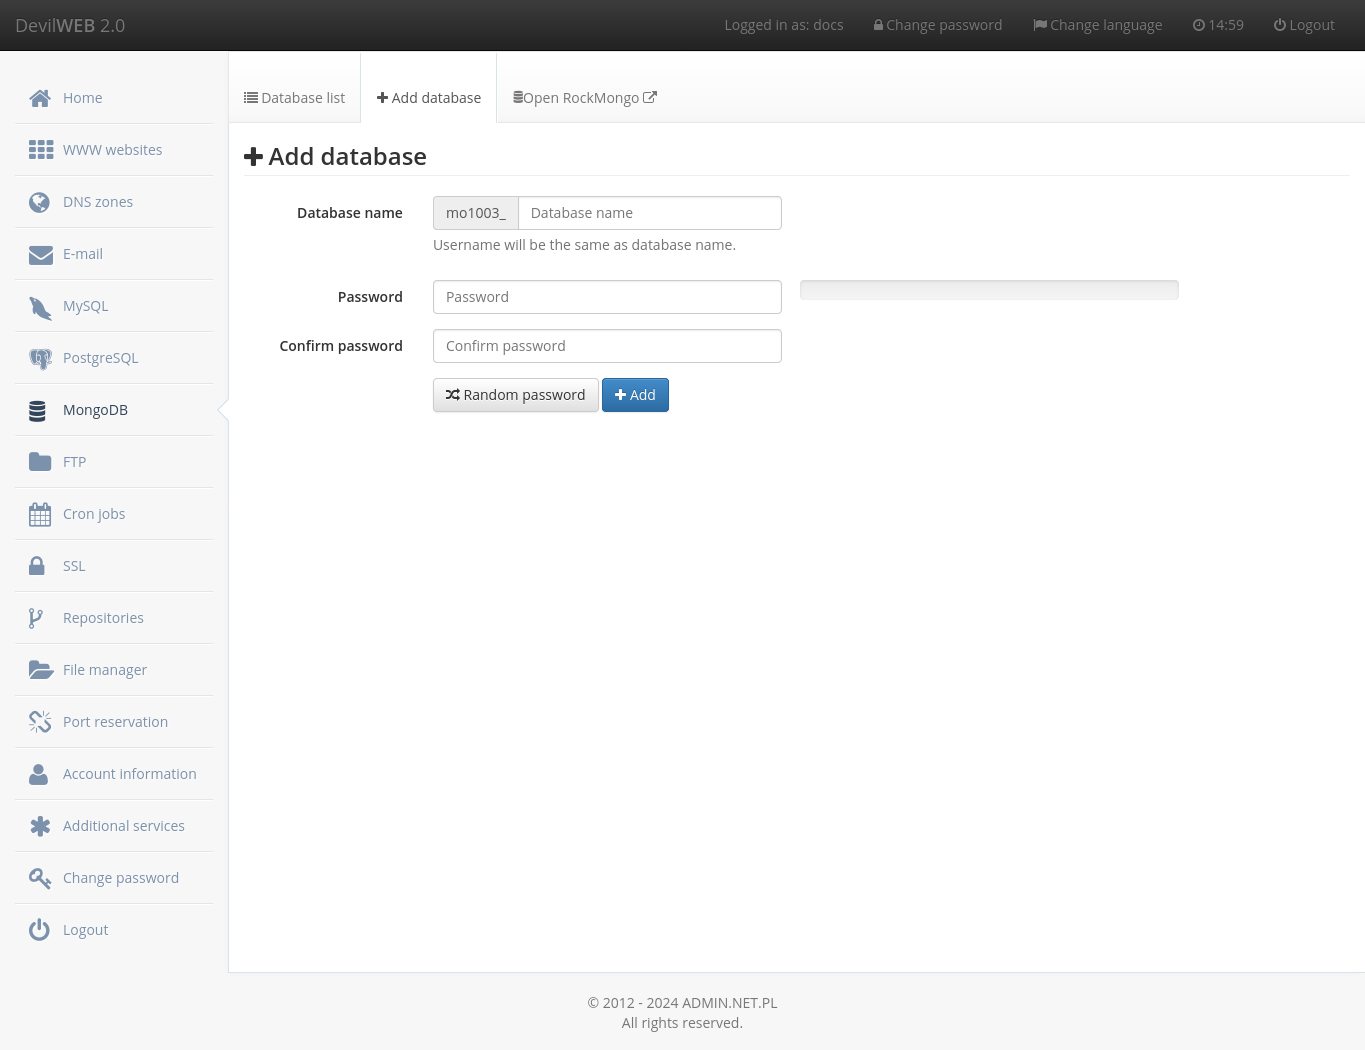Open the SSL certificates section
This screenshot has height=1050, width=1365.
pyautogui.click(x=73, y=565)
